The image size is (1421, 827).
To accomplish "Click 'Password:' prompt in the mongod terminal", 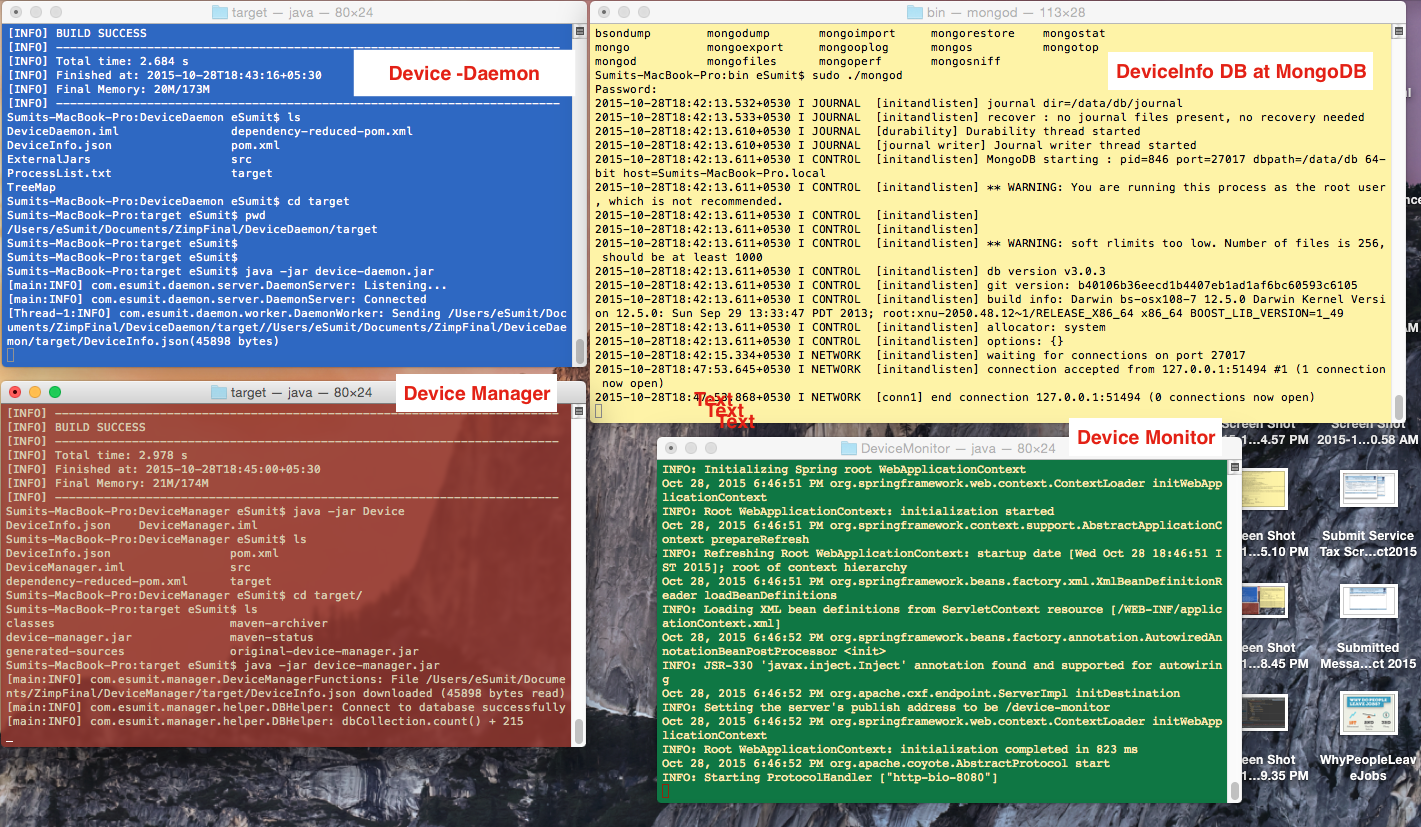I will 626,89.
